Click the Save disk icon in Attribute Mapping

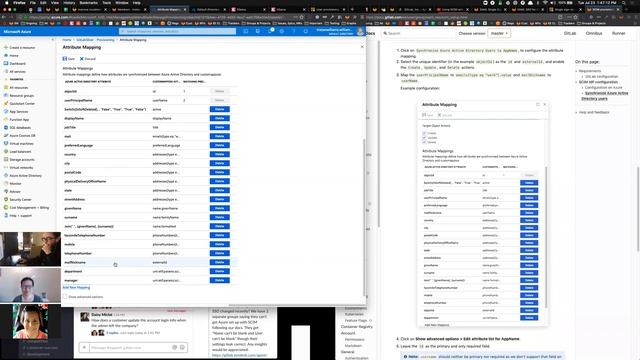pos(64,59)
